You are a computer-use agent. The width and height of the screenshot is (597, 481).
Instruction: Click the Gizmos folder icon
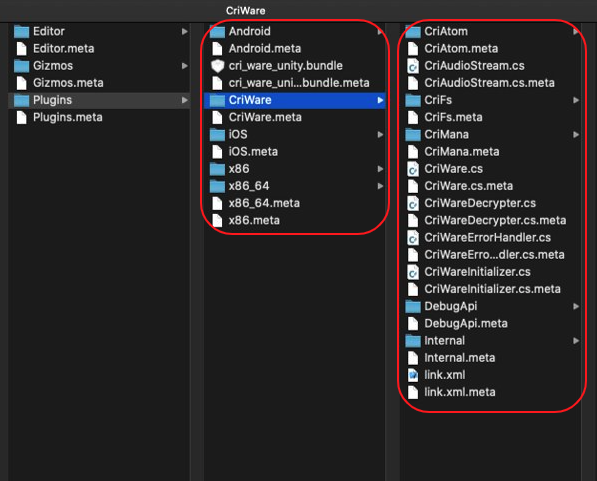point(21,66)
